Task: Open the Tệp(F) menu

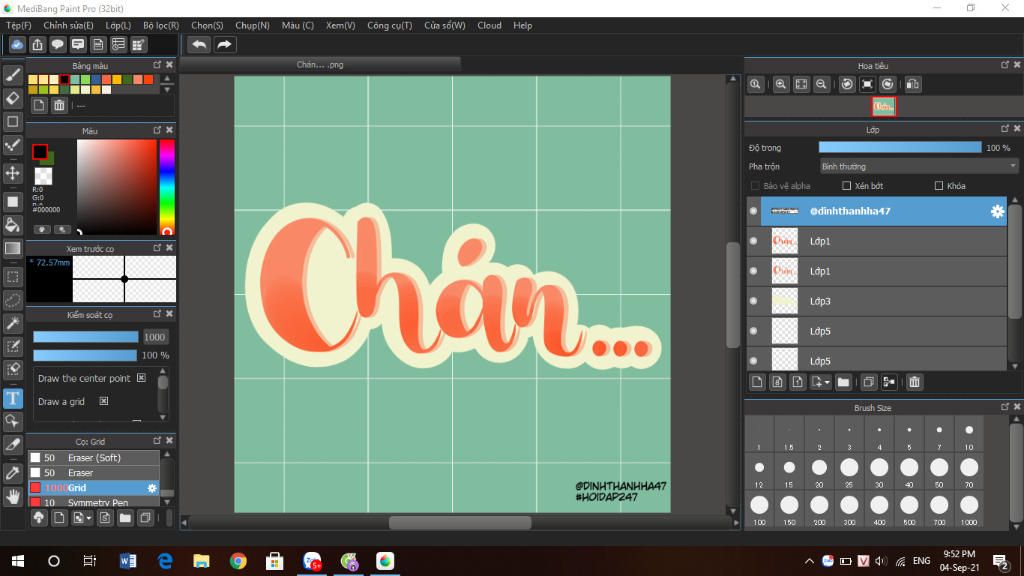Action: tap(19, 25)
